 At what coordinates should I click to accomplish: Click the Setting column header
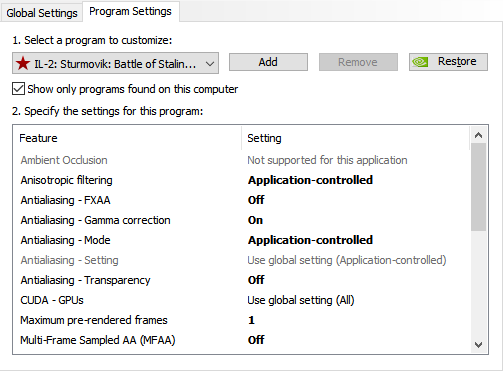(x=355, y=138)
